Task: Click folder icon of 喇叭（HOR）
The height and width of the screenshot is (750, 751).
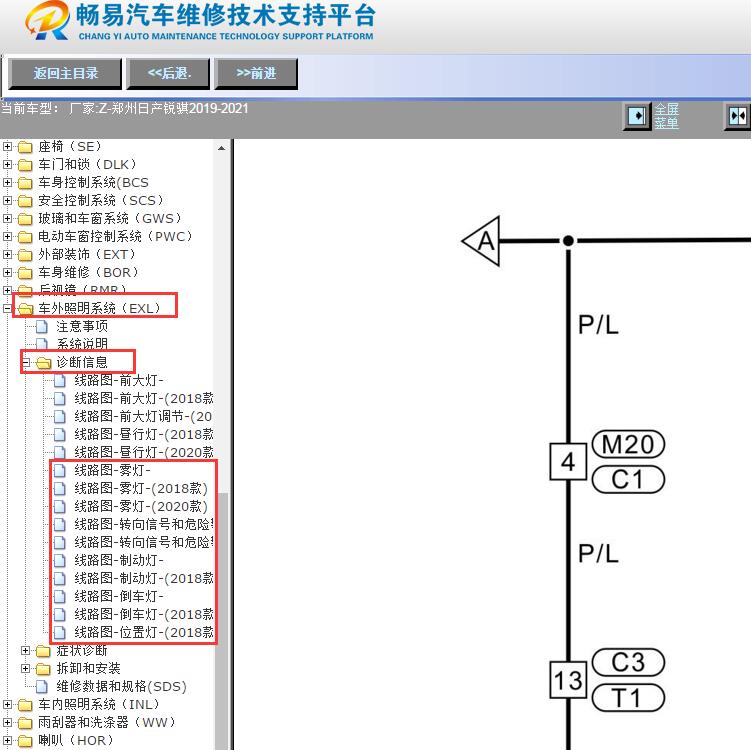Action: pyautogui.click(x=25, y=741)
